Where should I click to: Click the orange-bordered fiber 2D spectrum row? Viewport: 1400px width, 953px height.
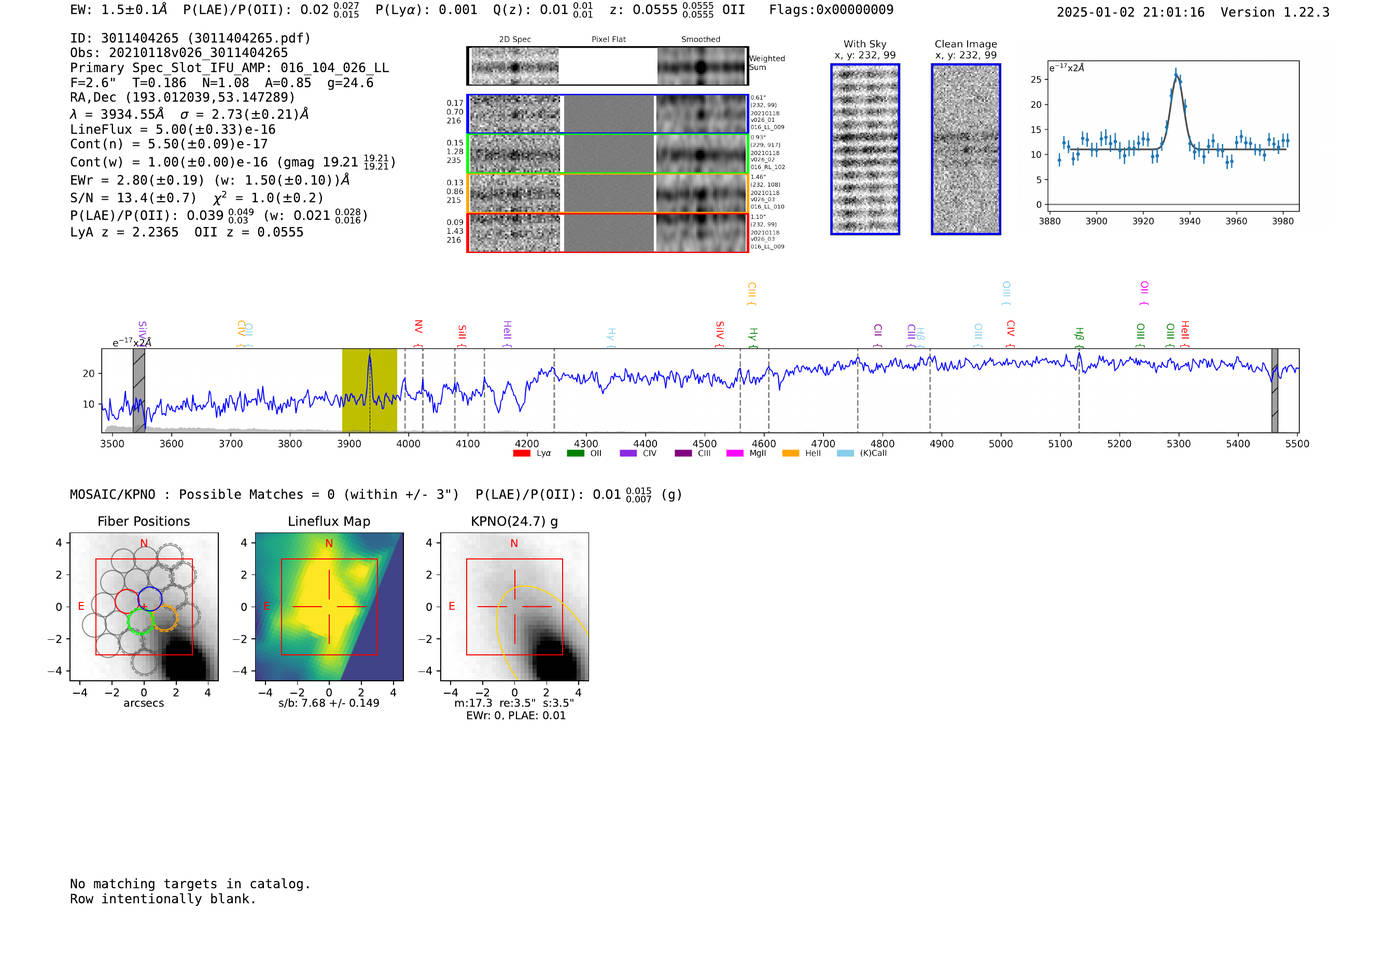[608, 193]
